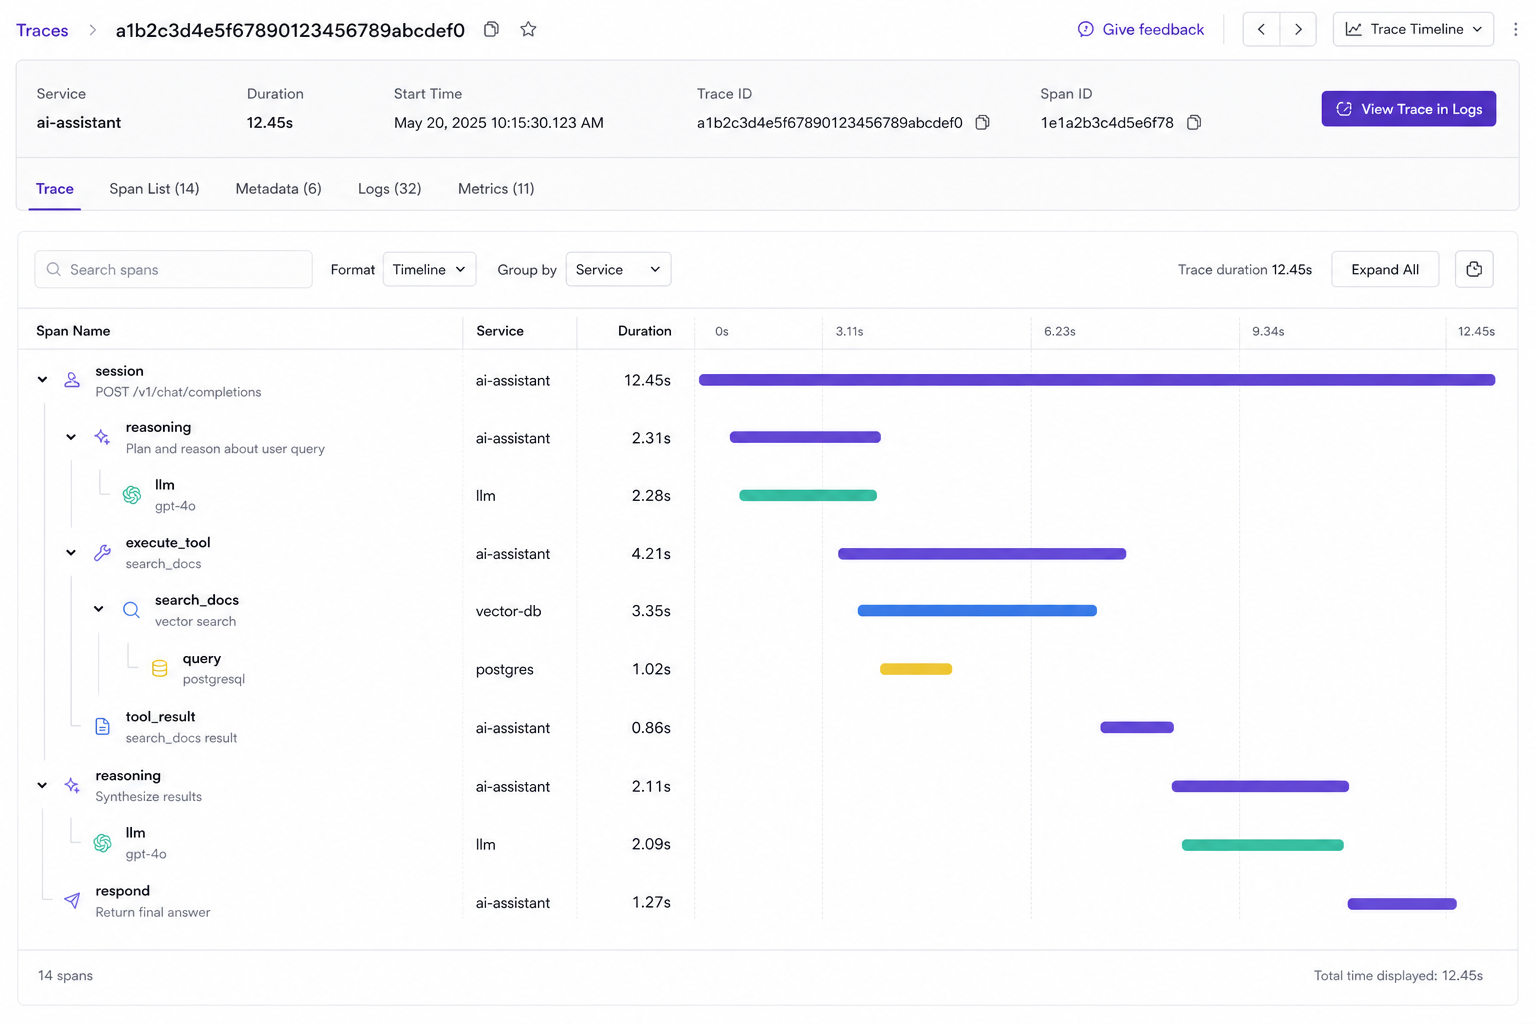Open the Group by Service dropdown

(618, 269)
